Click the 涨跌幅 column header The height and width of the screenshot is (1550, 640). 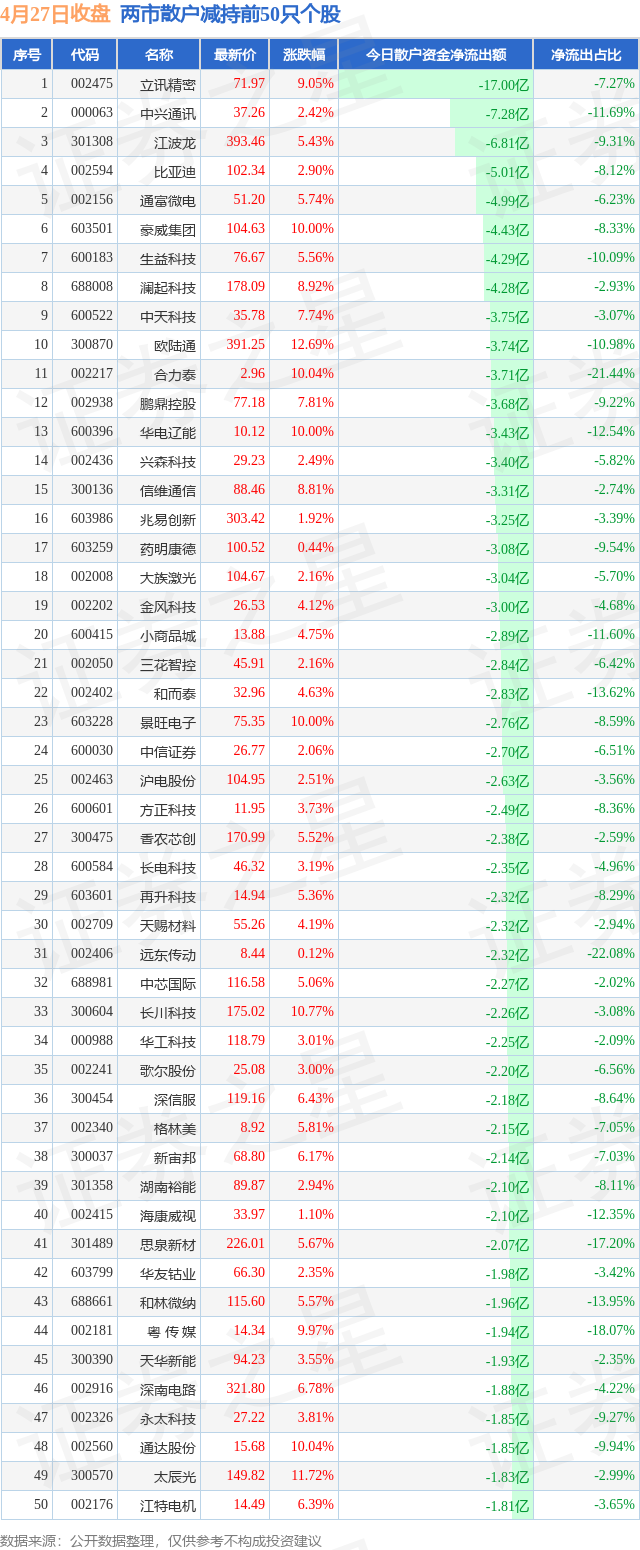[x=304, y=55]
